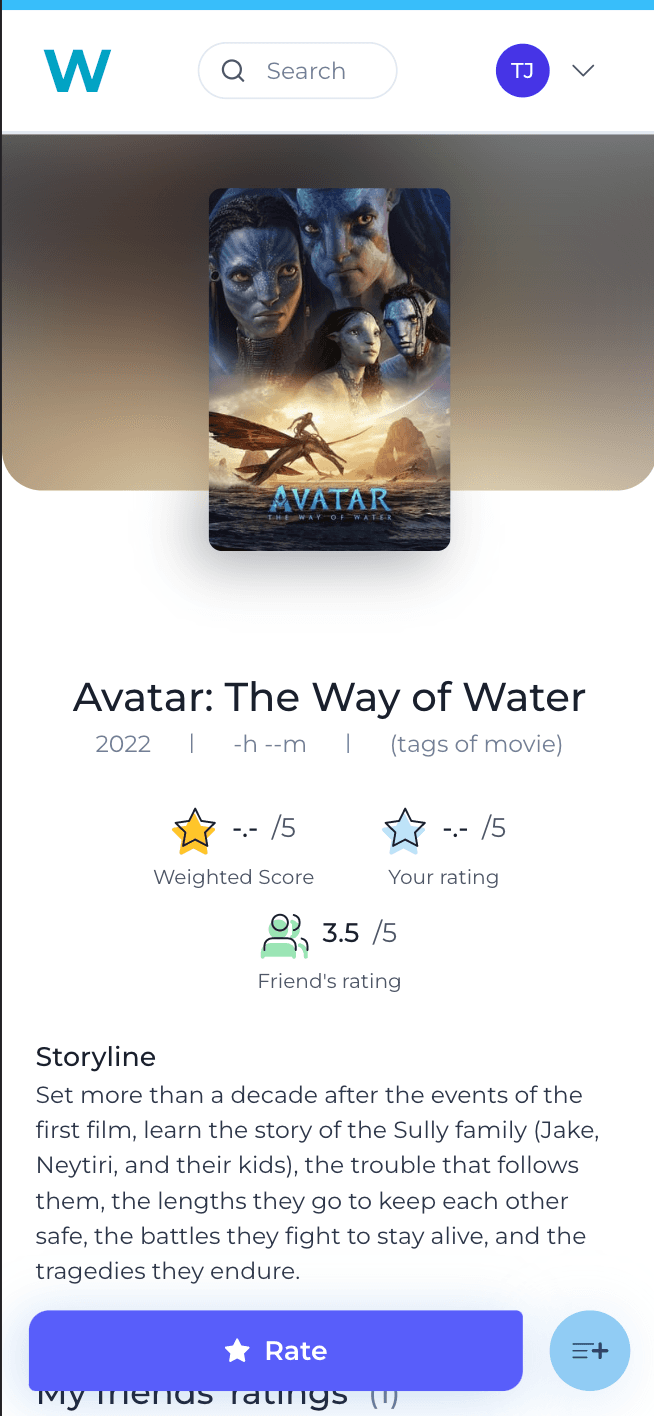Click the green Friend's rating icon
This screenshot has height=1416, width=654.
(284, 935)
